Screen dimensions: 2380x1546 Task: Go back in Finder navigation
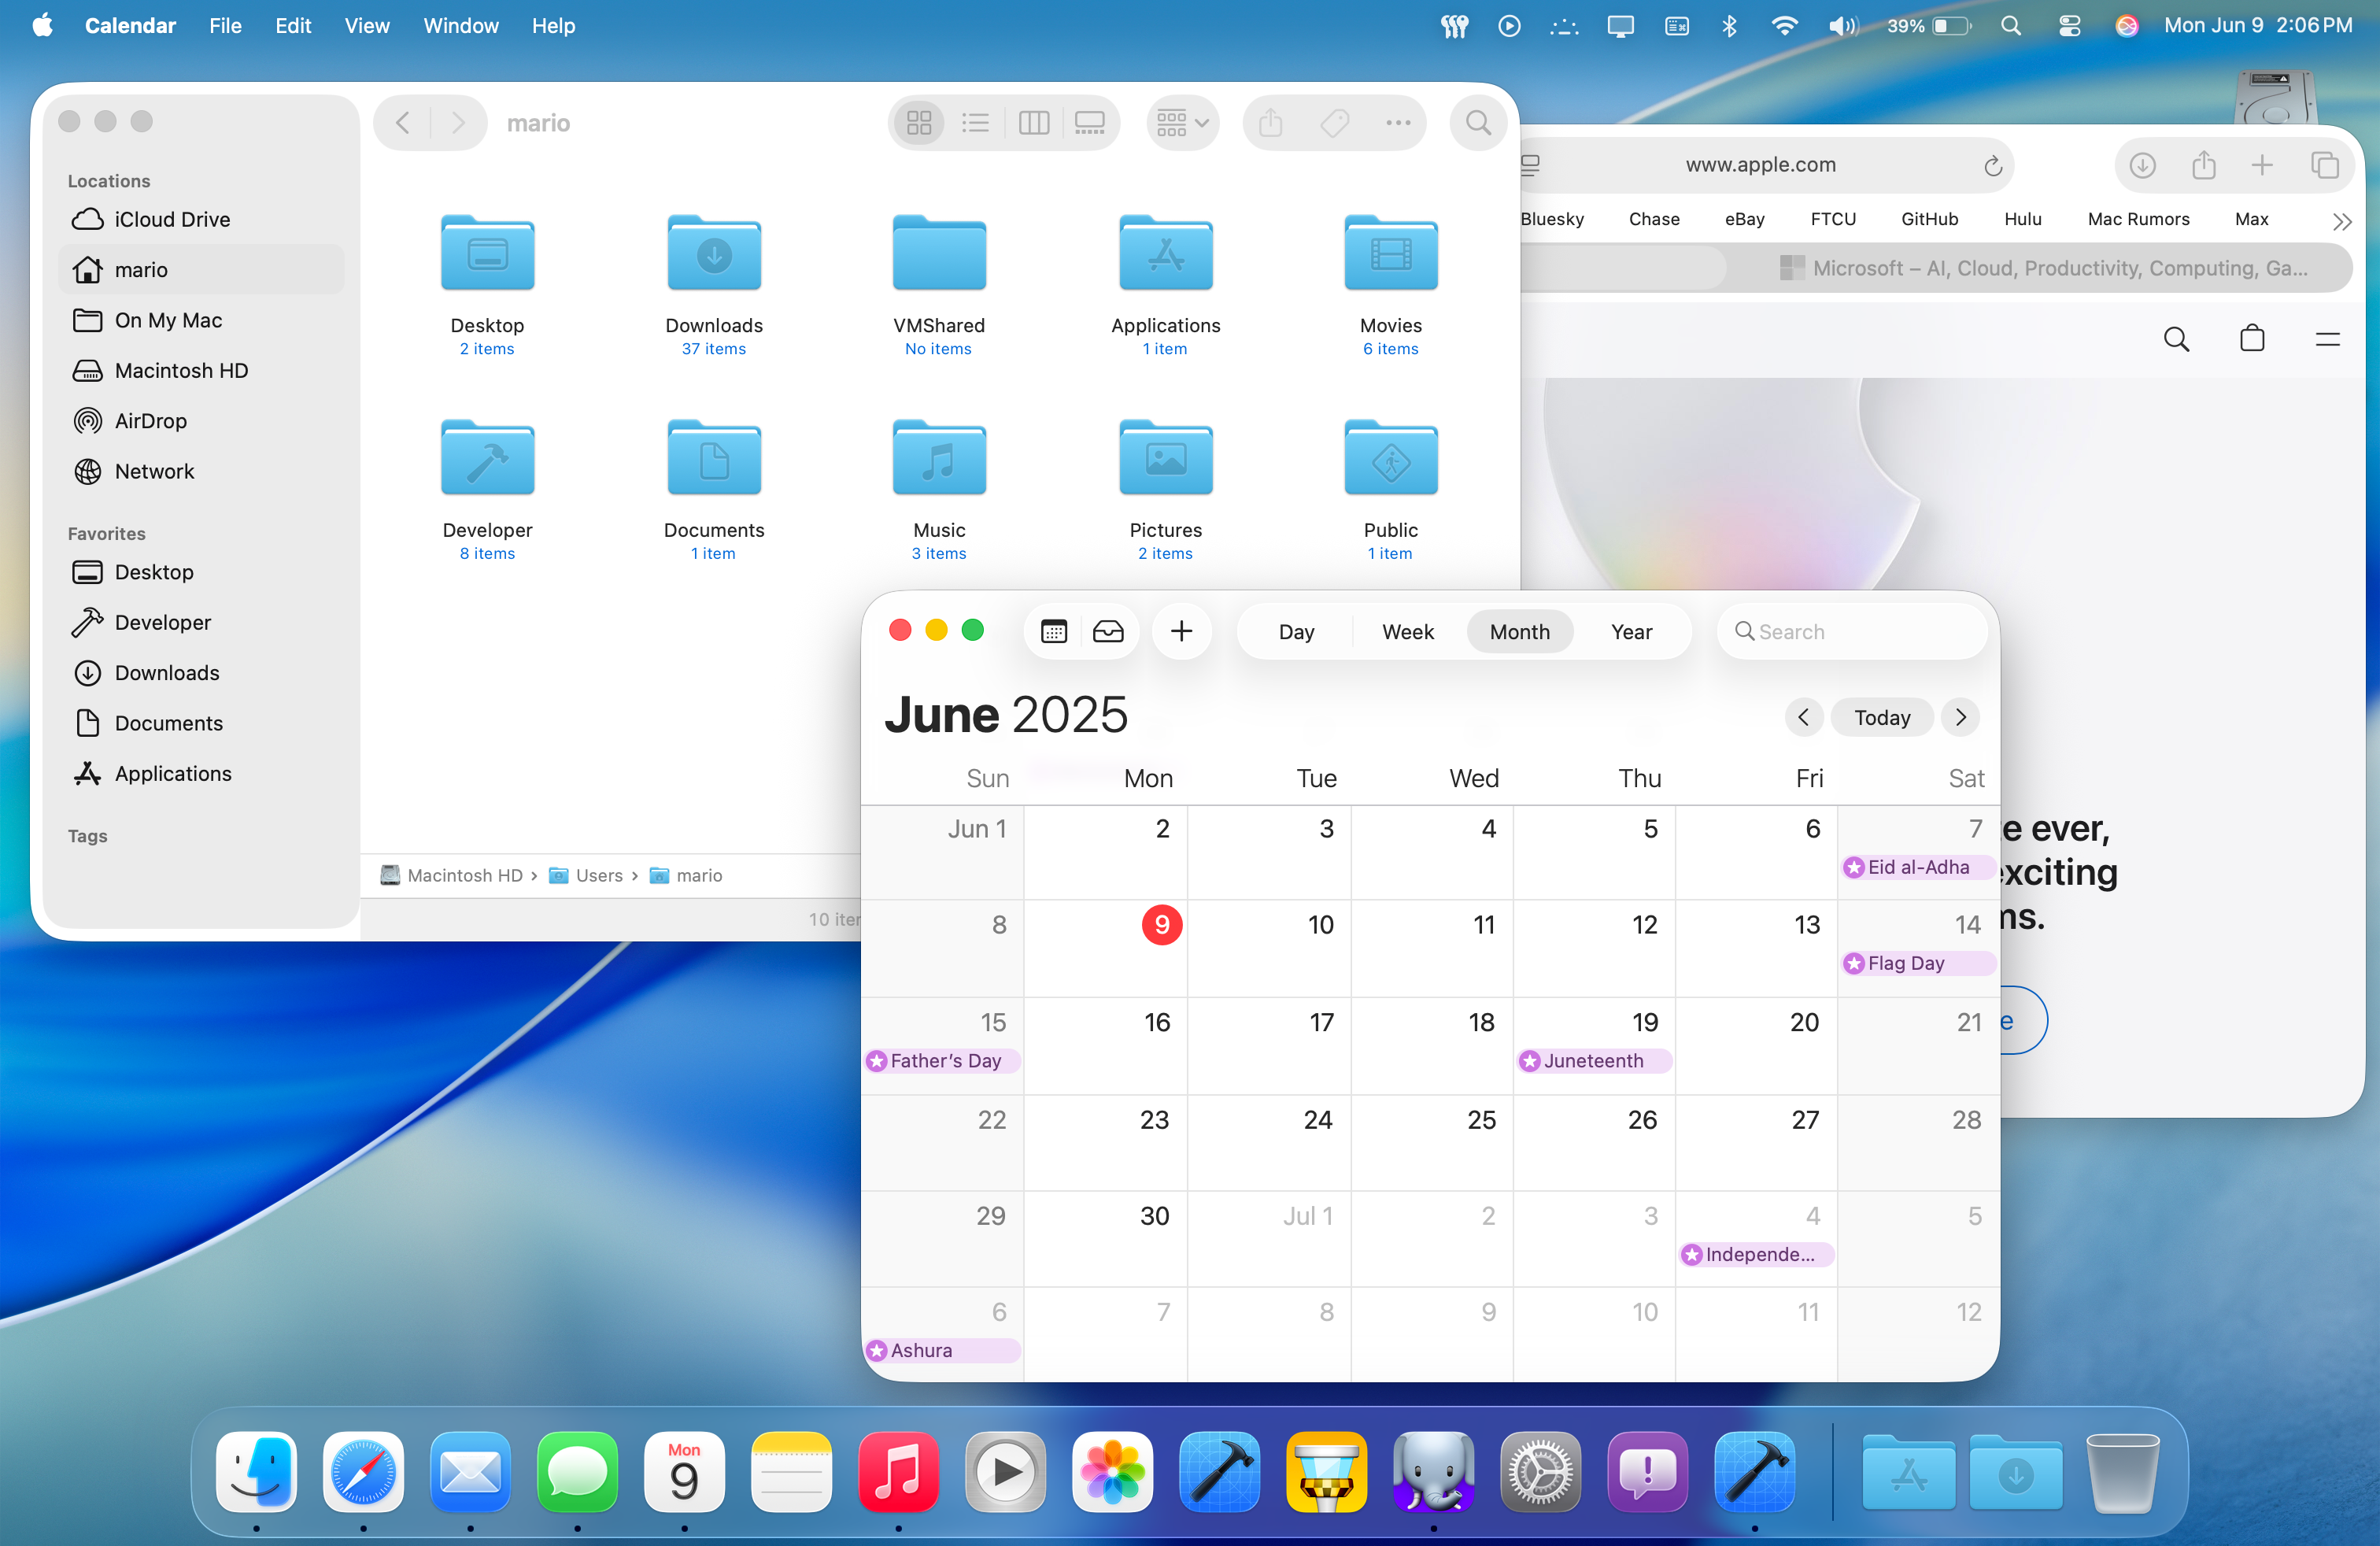[x=402, y=123]
